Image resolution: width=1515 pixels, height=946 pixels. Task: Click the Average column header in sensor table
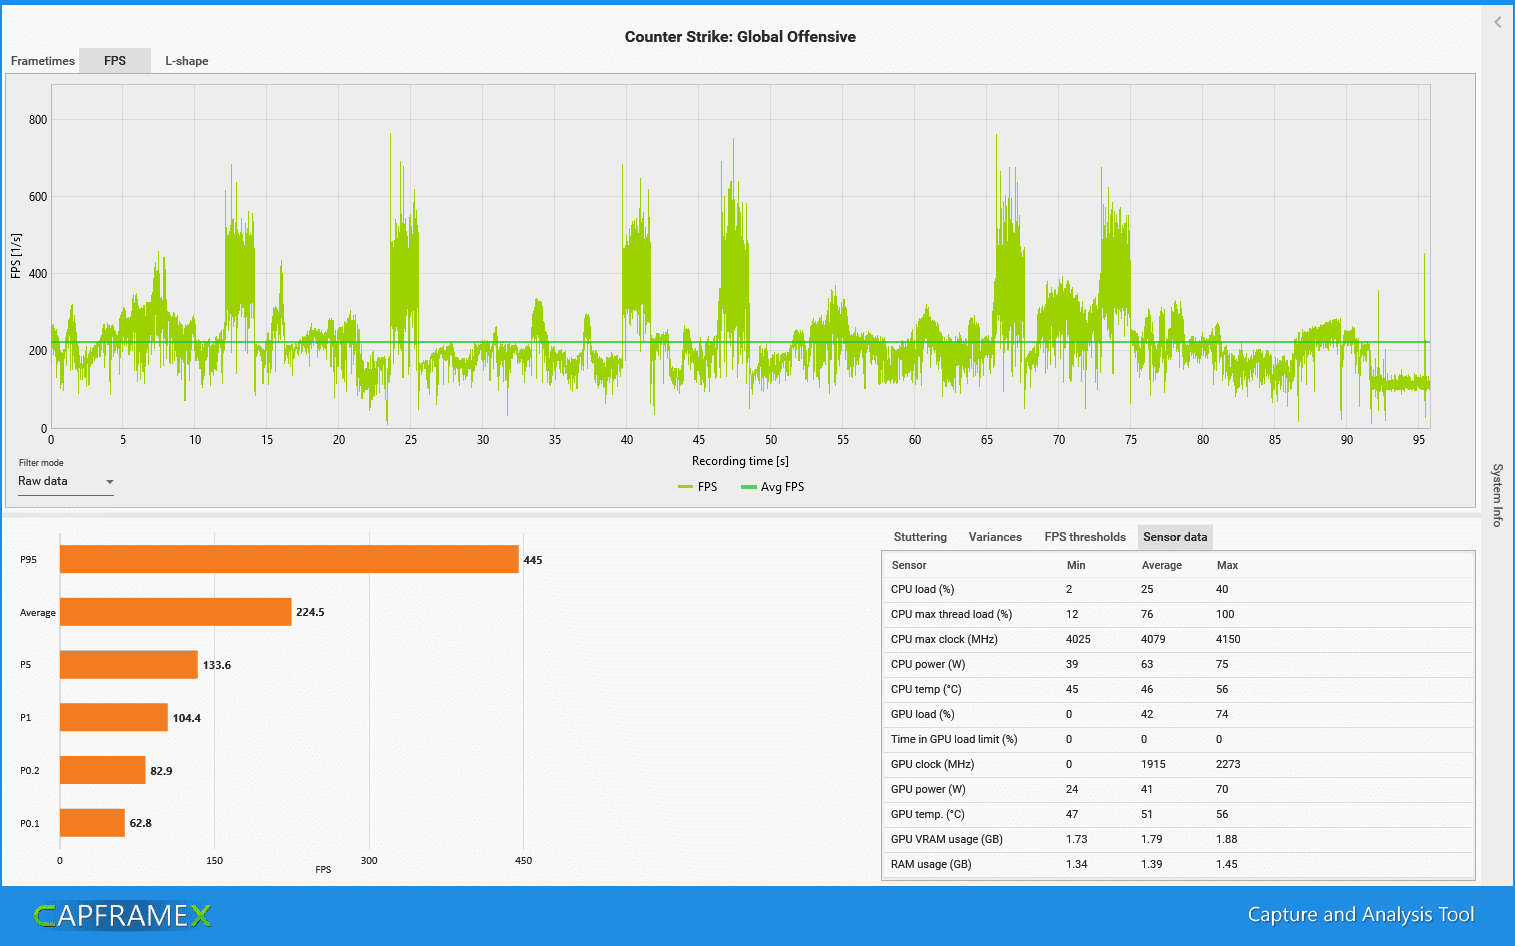(x=1162, y=565)
